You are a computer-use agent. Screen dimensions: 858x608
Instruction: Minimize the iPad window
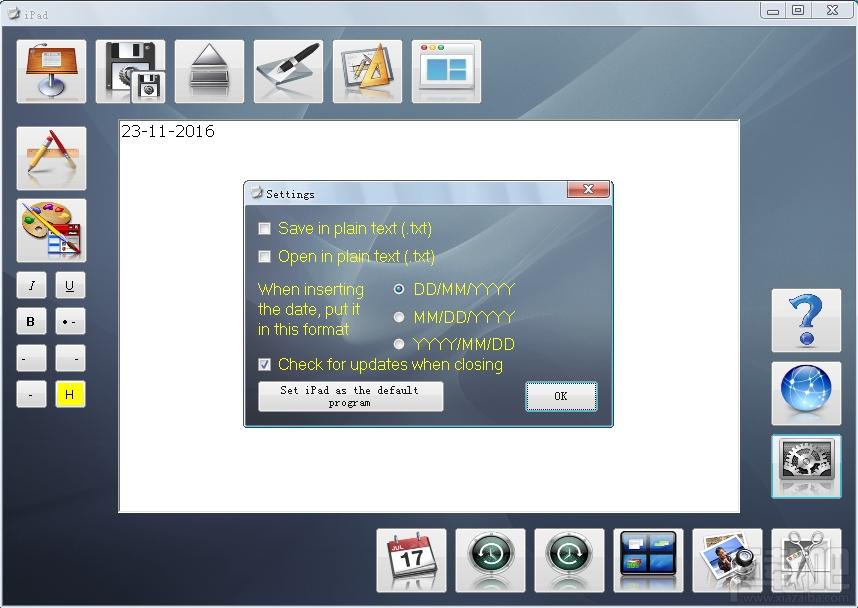click(773, 11)
